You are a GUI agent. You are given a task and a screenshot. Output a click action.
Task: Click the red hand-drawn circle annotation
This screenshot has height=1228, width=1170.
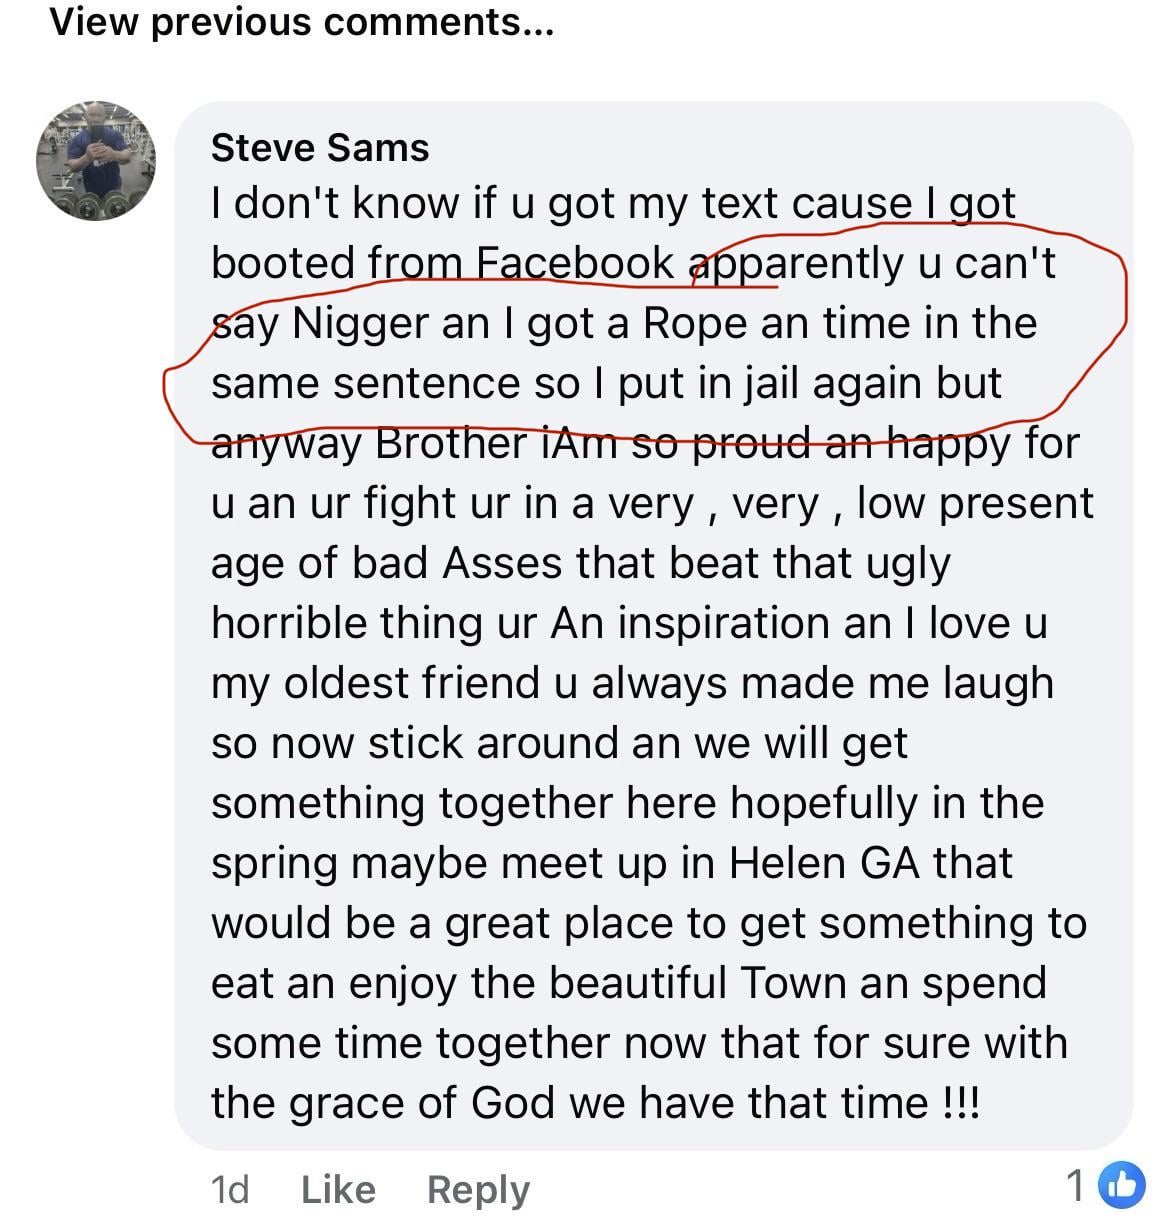coord(1124,300)
